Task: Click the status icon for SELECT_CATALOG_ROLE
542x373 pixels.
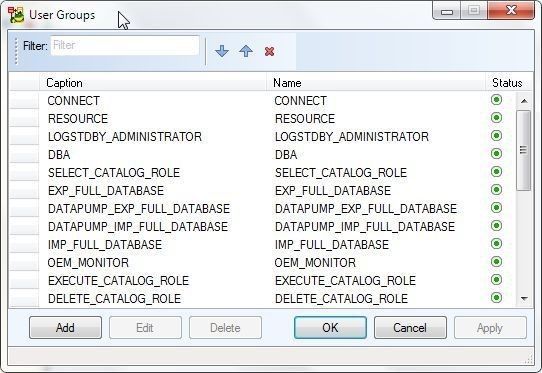Action: [x=496, y=172]
